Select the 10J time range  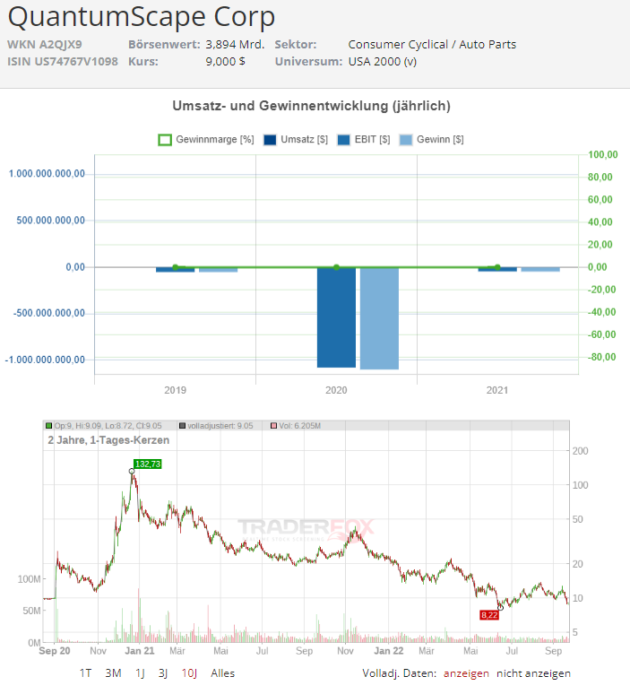click(189, 673)
